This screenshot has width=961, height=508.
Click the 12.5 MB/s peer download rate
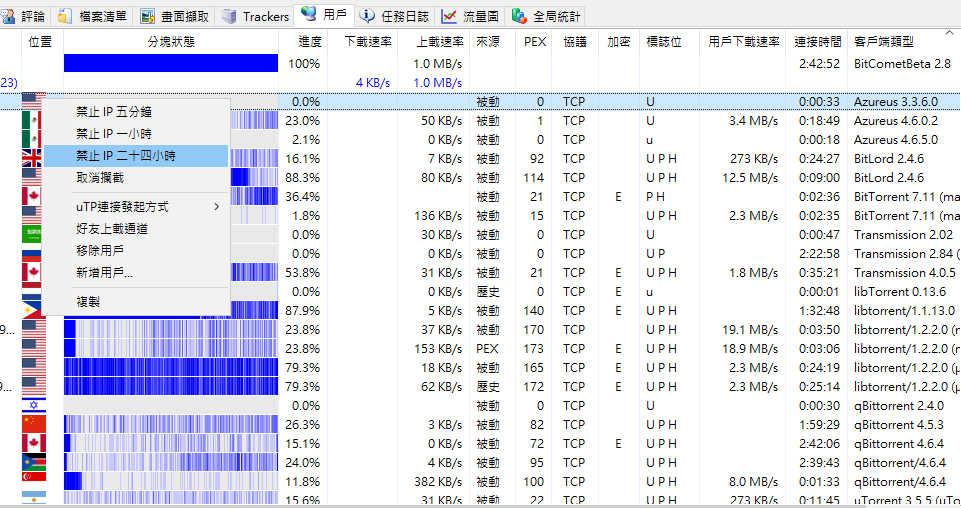(x=750, y=178)
